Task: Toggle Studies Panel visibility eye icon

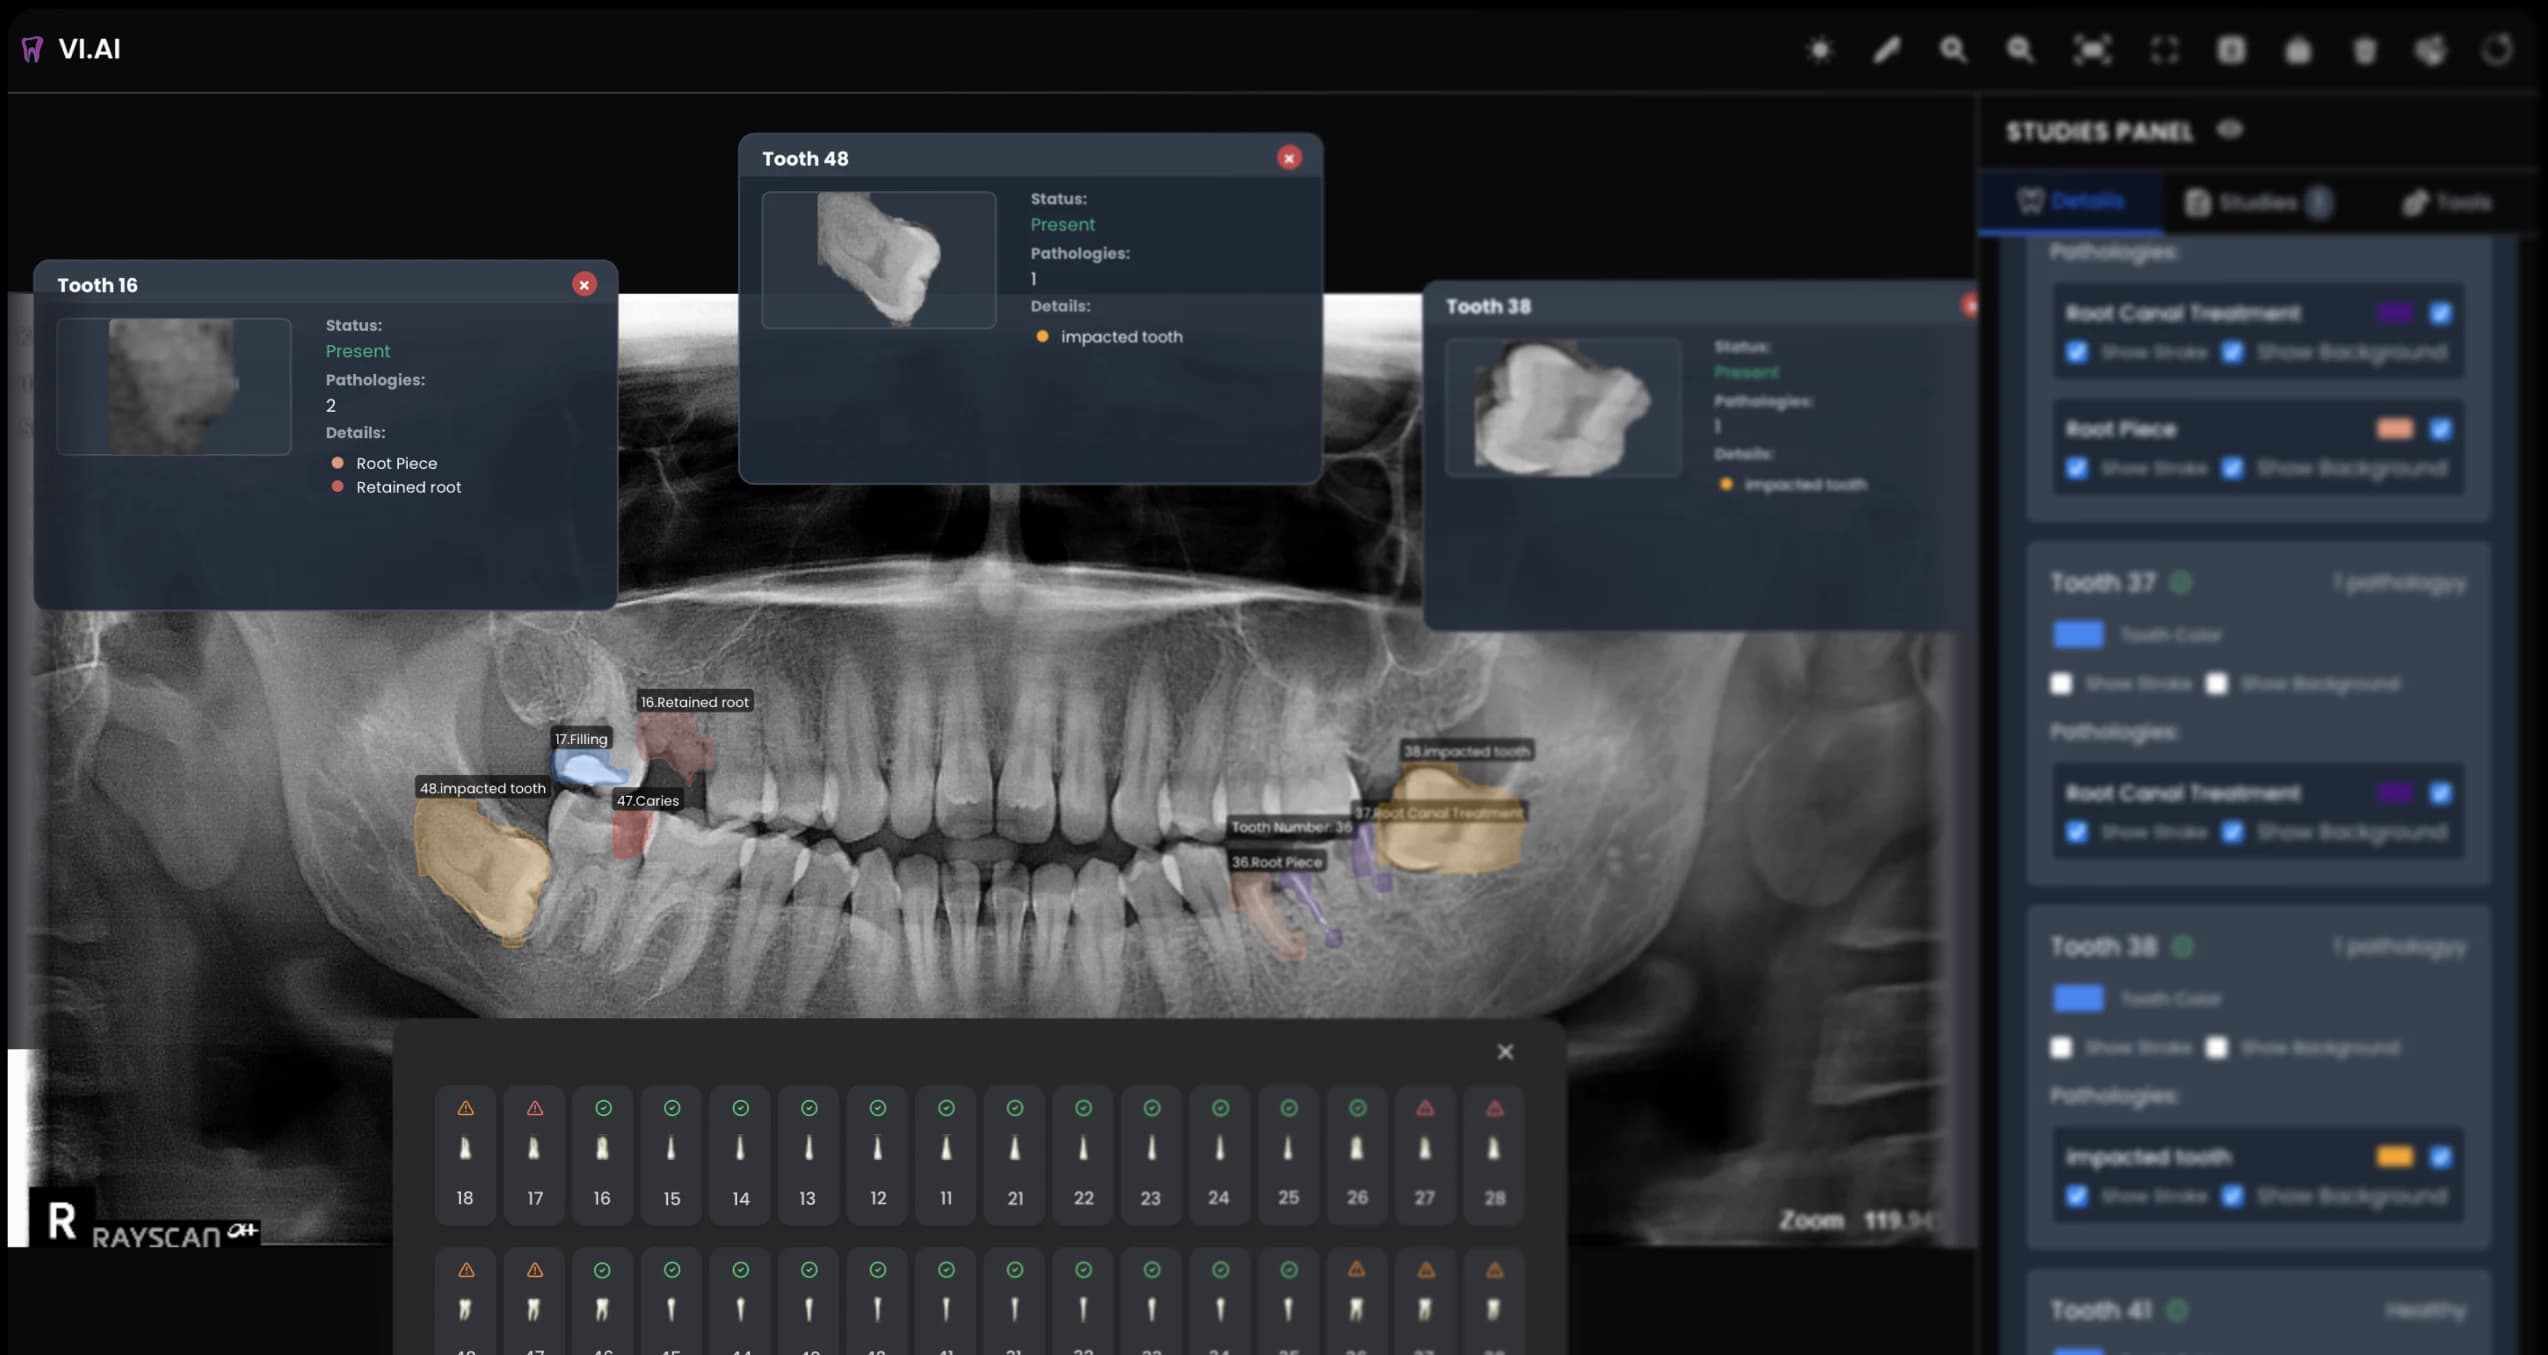Action: click(x=2231, y=130)
